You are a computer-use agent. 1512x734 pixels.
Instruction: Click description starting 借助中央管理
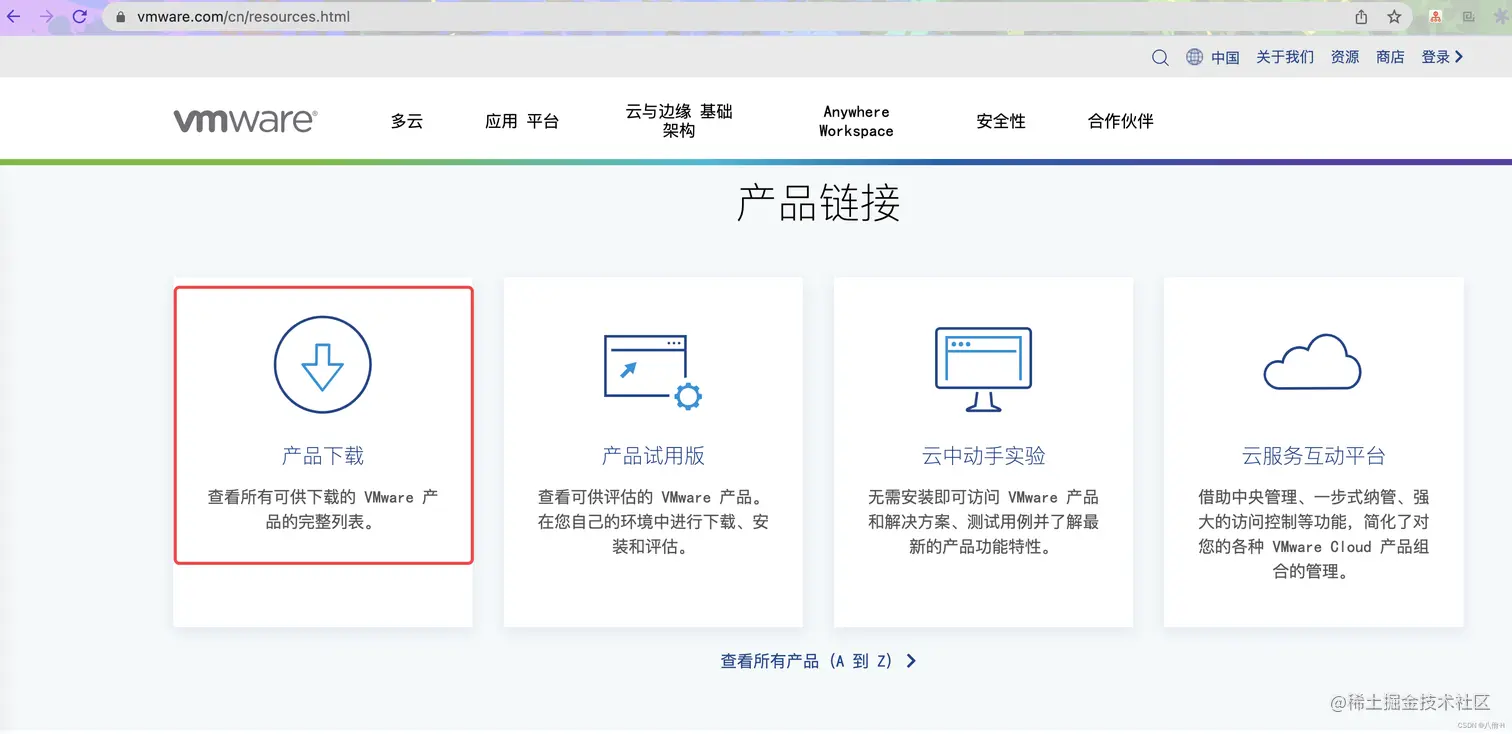1313,534
